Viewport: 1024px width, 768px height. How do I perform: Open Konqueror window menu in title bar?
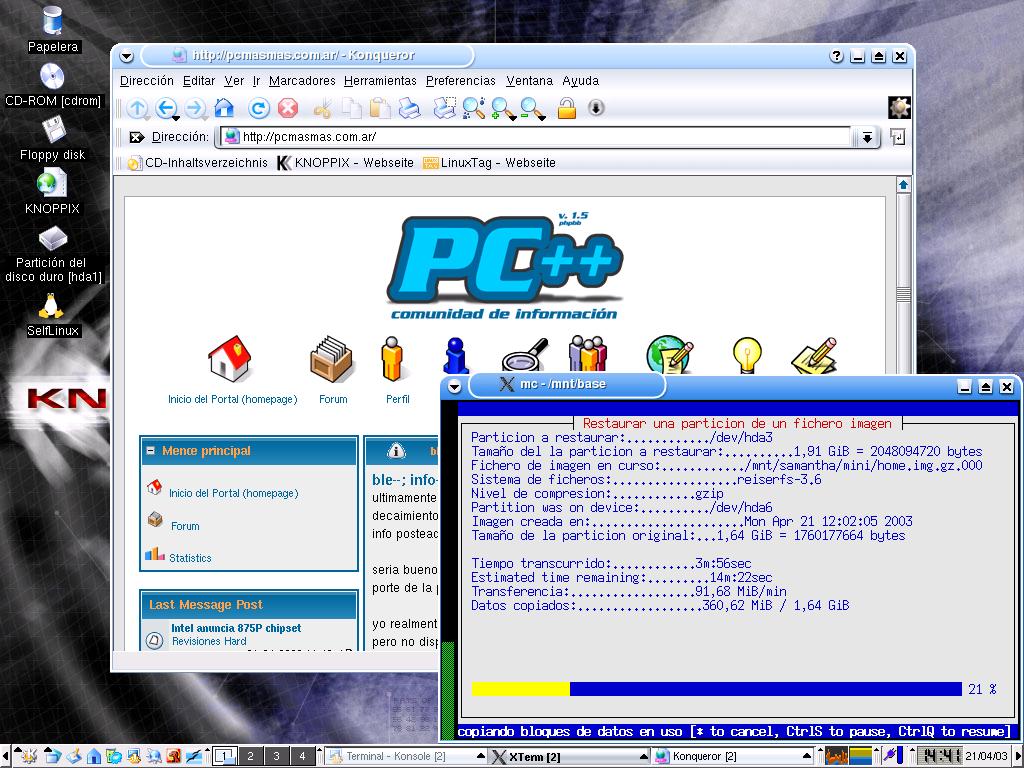(127, 57)
